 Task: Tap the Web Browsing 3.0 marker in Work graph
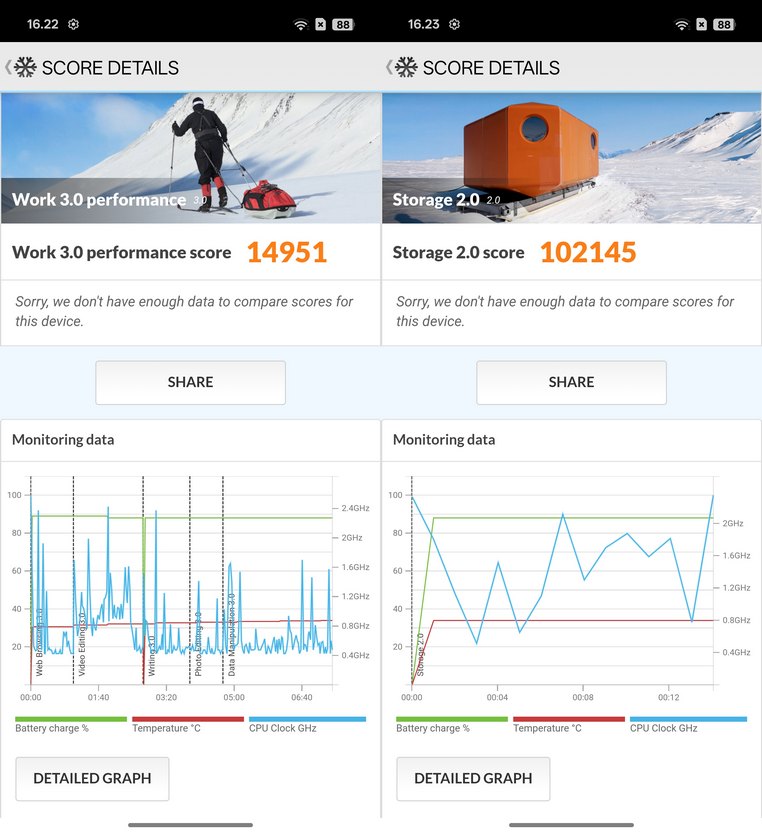tap(39, 642)
